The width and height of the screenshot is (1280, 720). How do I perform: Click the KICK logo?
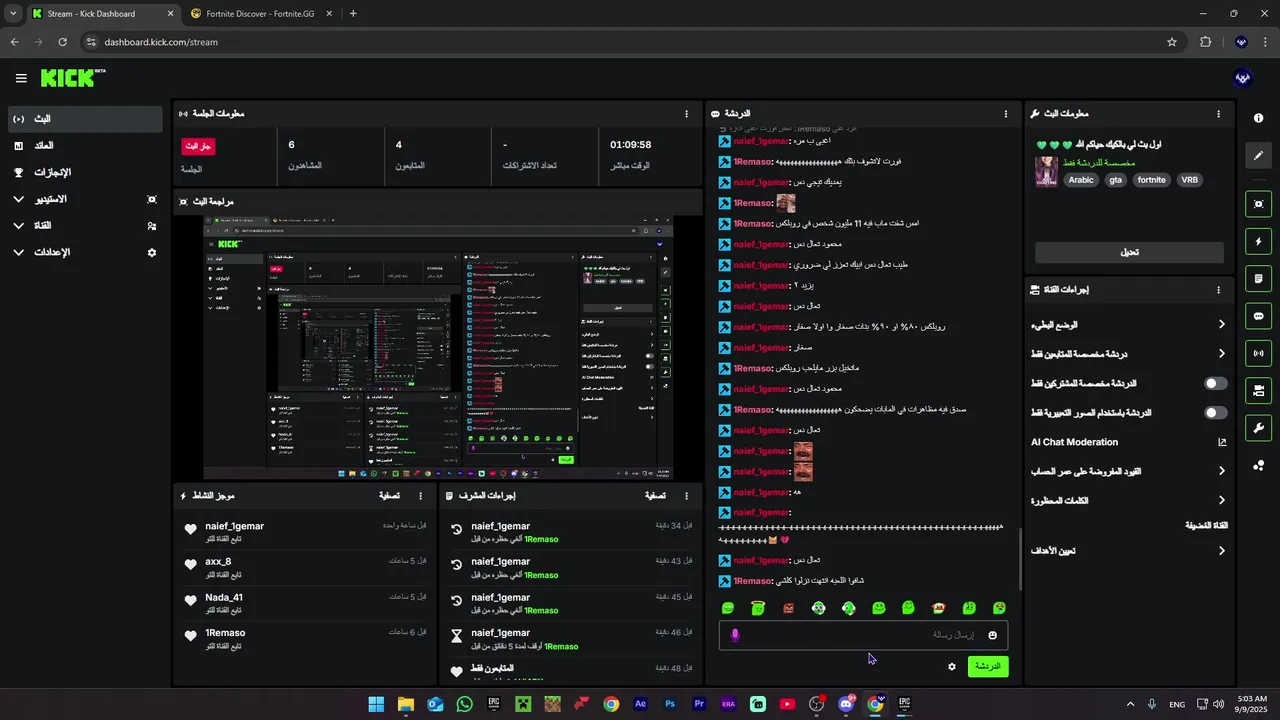coord(73,78)
